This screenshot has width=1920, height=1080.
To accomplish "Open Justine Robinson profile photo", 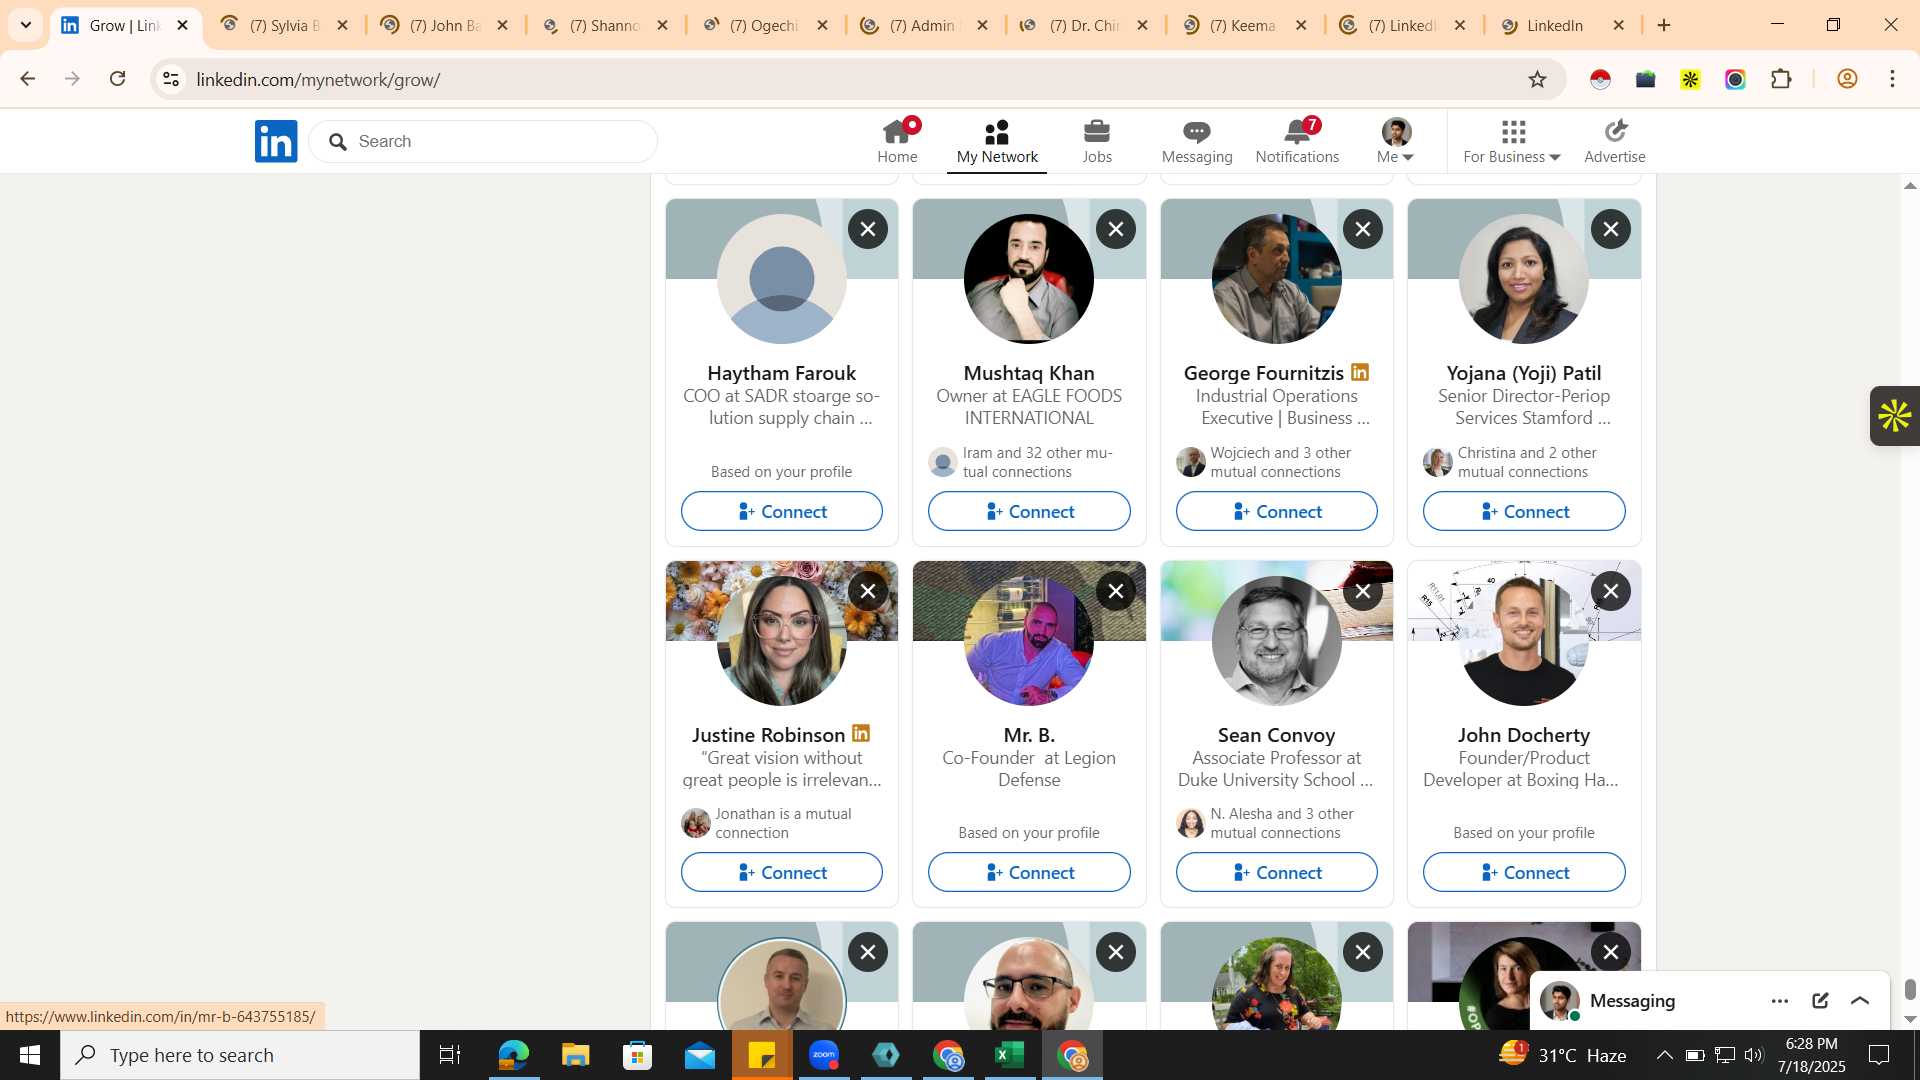I will click(x=781, y=641).
